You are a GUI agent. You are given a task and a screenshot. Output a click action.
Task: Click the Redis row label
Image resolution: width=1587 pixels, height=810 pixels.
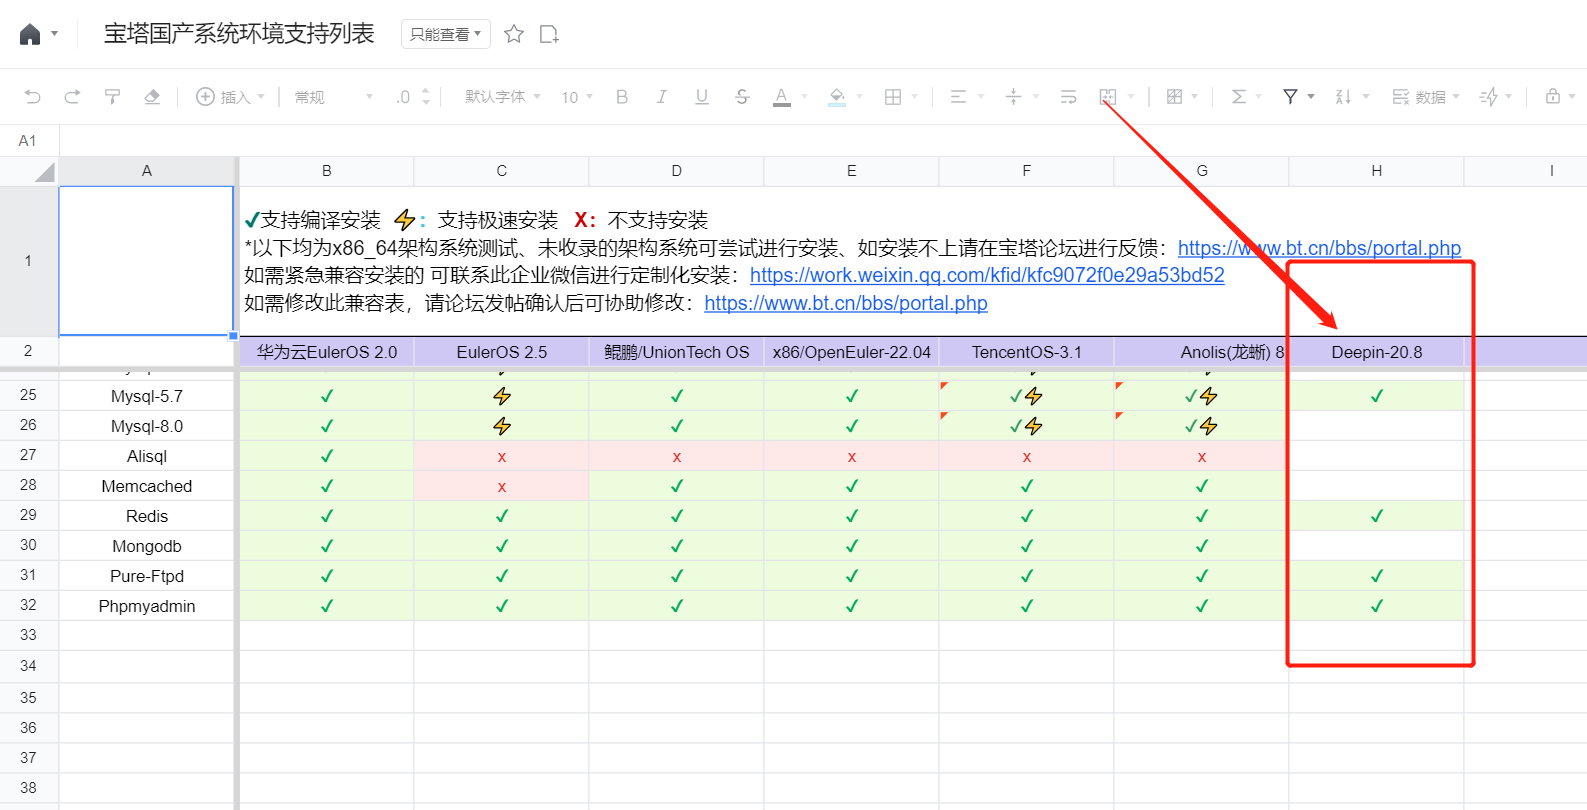[x=147, y=516]
